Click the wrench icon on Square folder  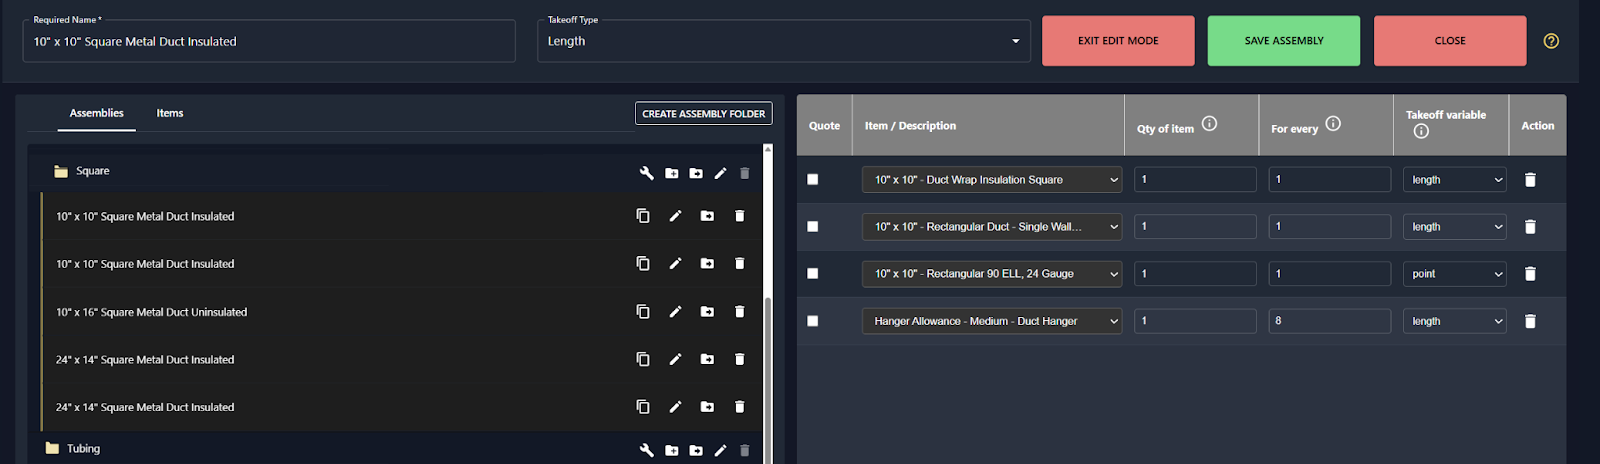(x=646, y=173)
